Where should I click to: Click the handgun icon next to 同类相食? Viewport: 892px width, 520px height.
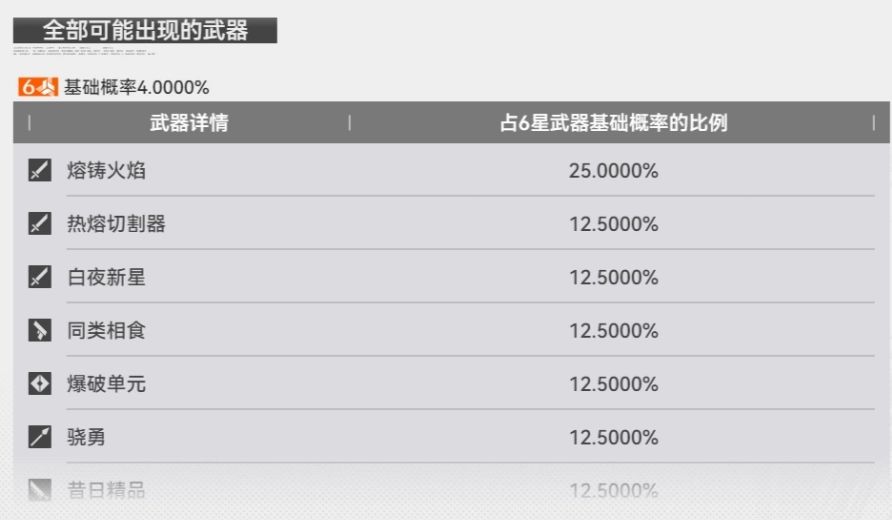click(39, 330)
